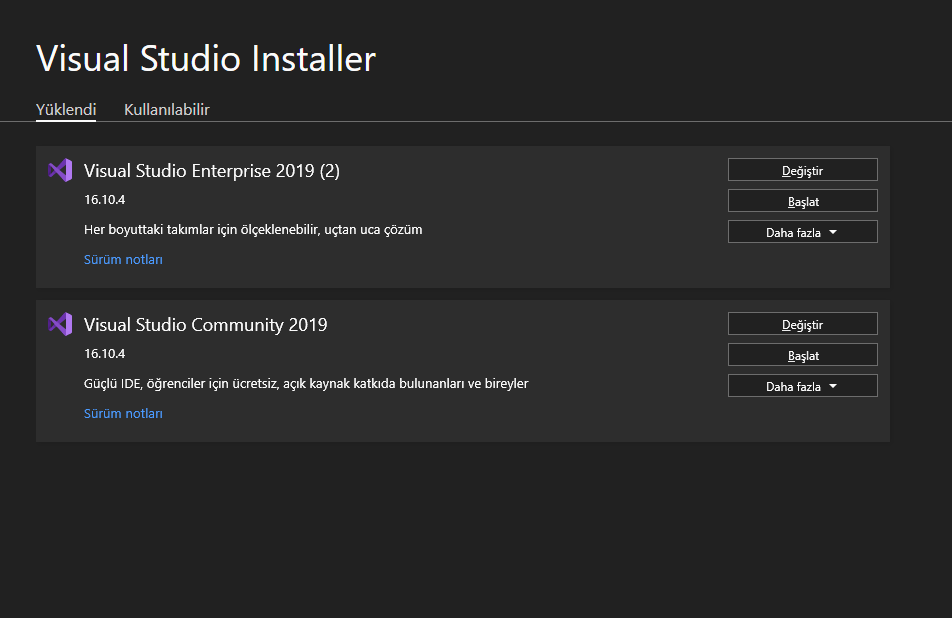Image resolution: width=952 pixels, height=618 pixels.
Task: Open Sürüm notları link for Enterprise 2019
Action: (x=123, y=260)
